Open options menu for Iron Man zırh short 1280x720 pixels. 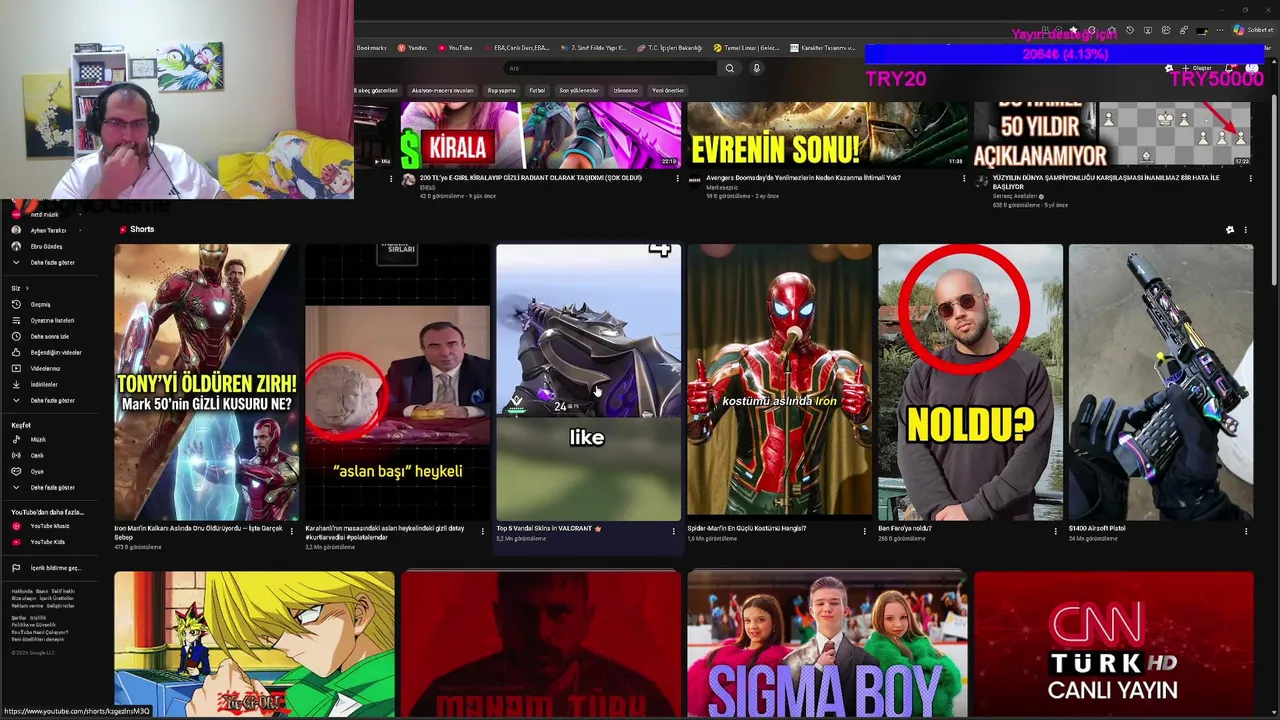292,532
